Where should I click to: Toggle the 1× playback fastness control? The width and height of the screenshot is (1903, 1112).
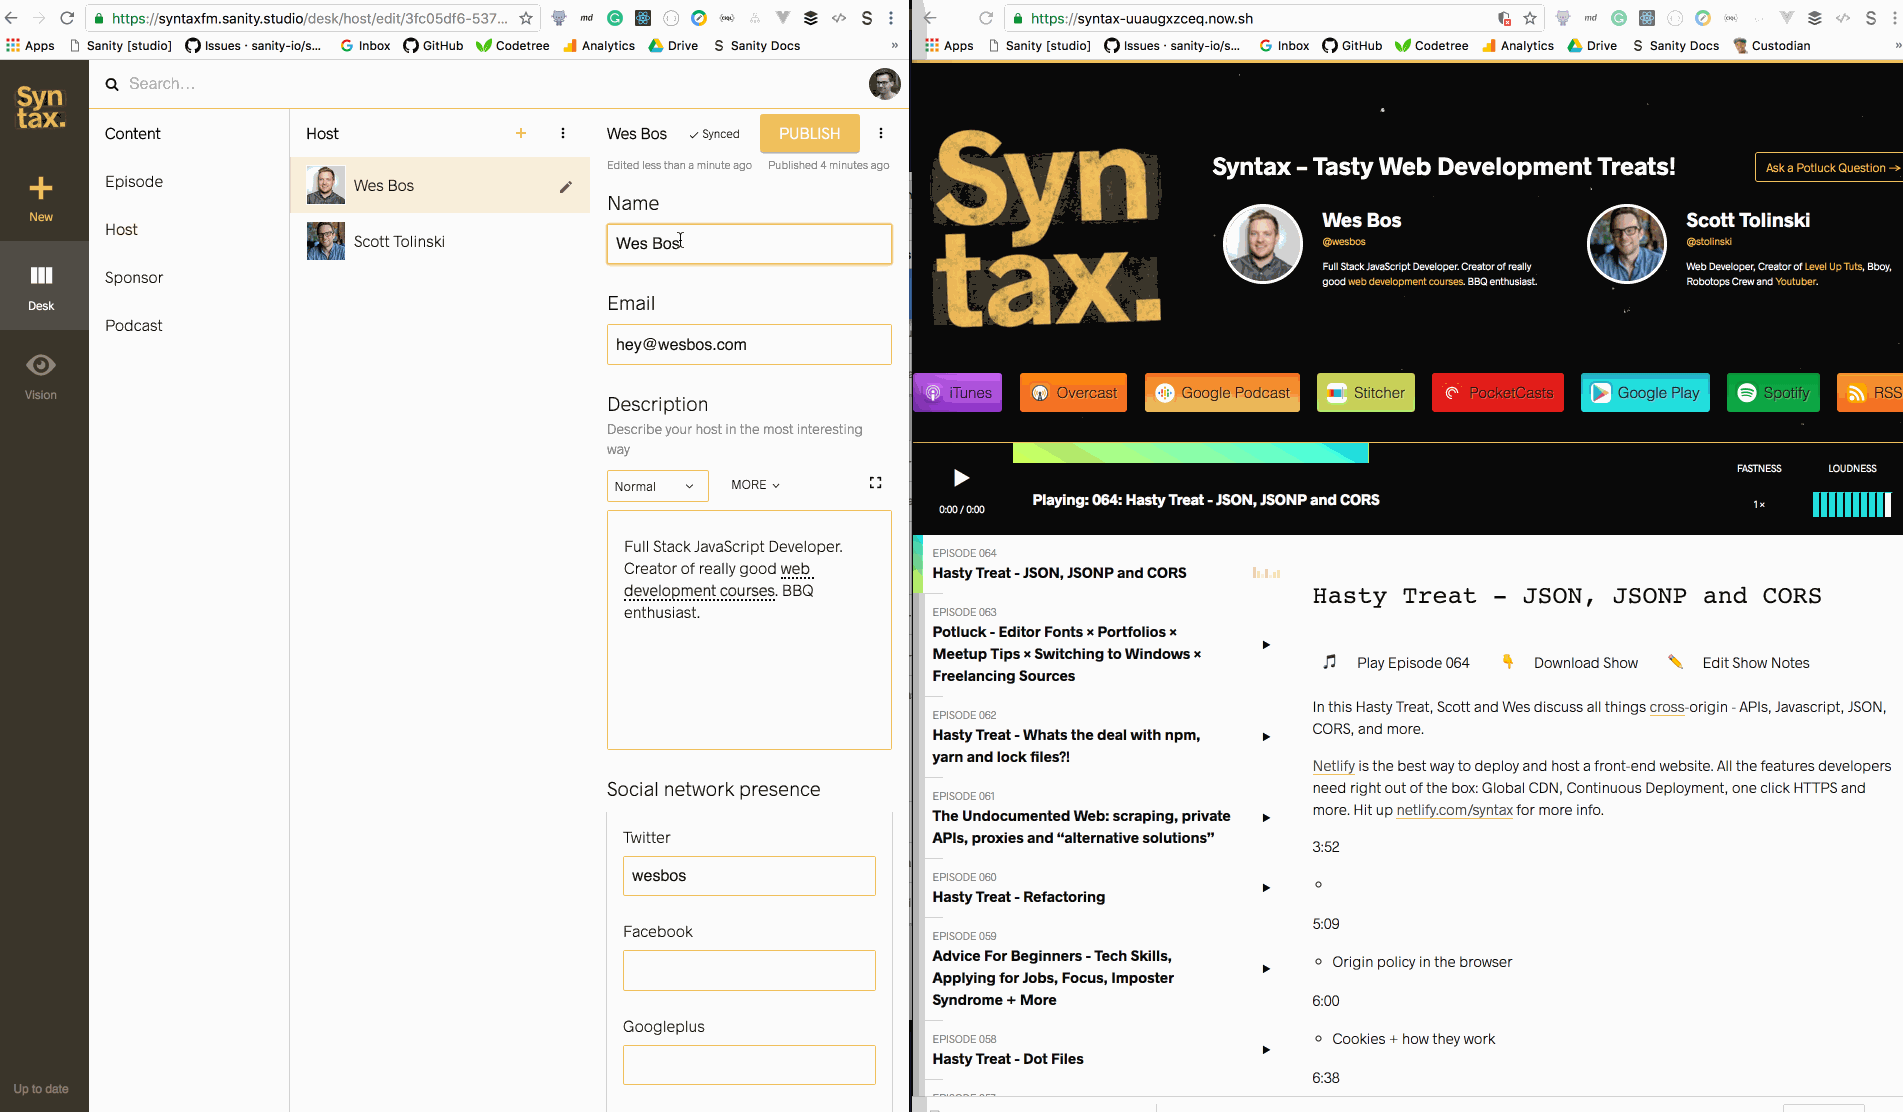click(x=1759, y=504)
